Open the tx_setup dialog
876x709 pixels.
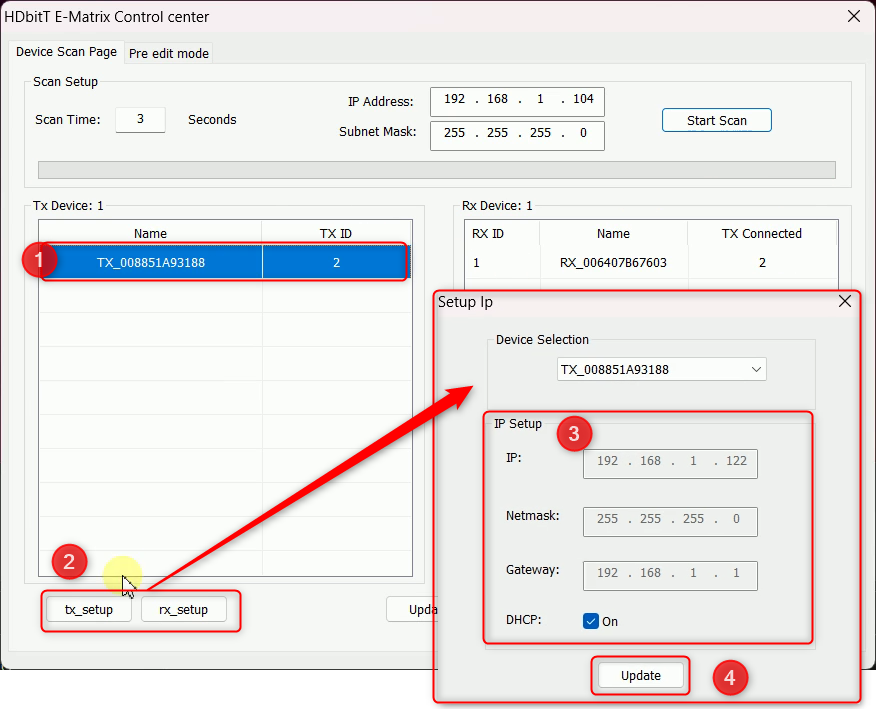click(x=88, y=610)
